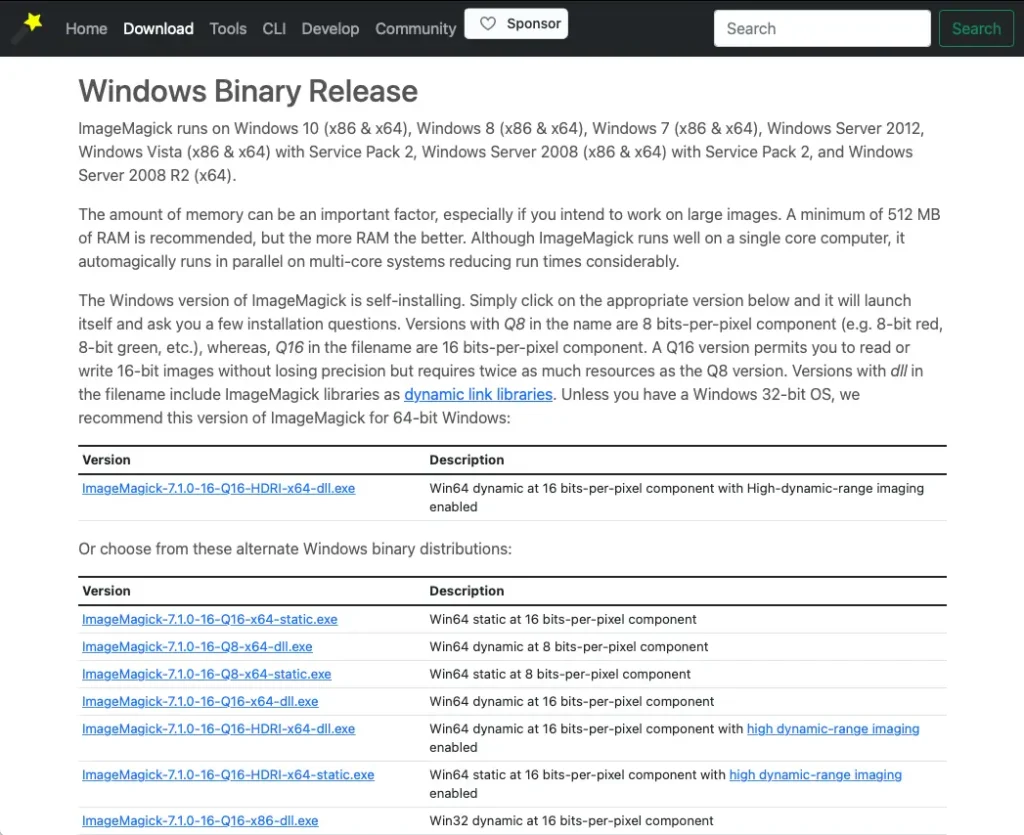Click the Version header of the first table
The width and height of the screenshot is (1024, 835).
(x=106, y=460)
